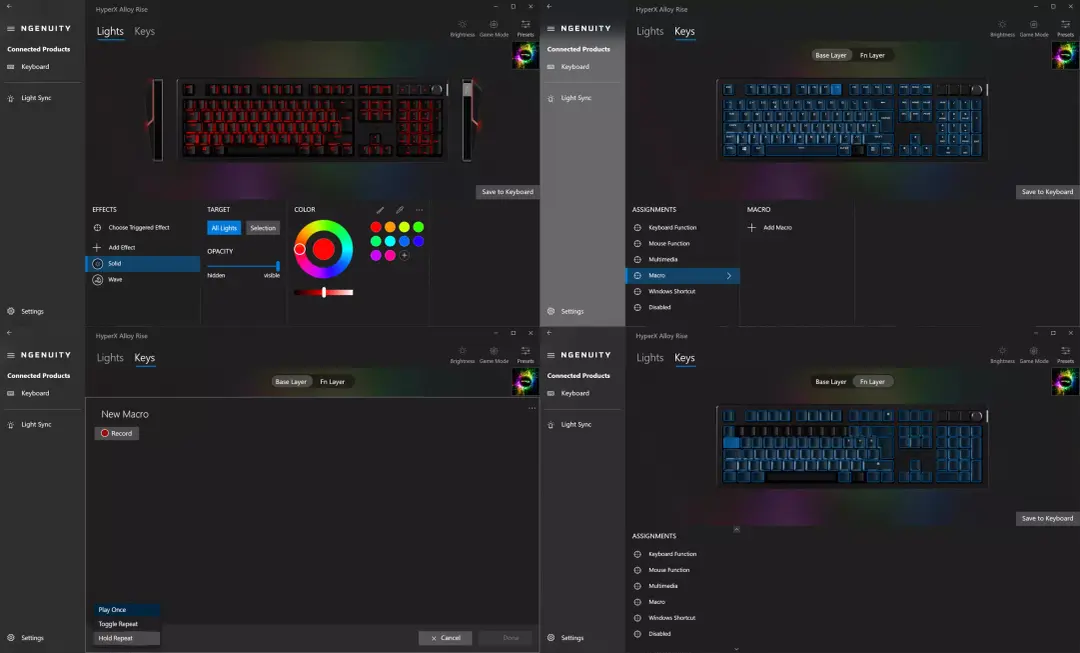Open the ellipsis menu in the COLOR panel

419,210
